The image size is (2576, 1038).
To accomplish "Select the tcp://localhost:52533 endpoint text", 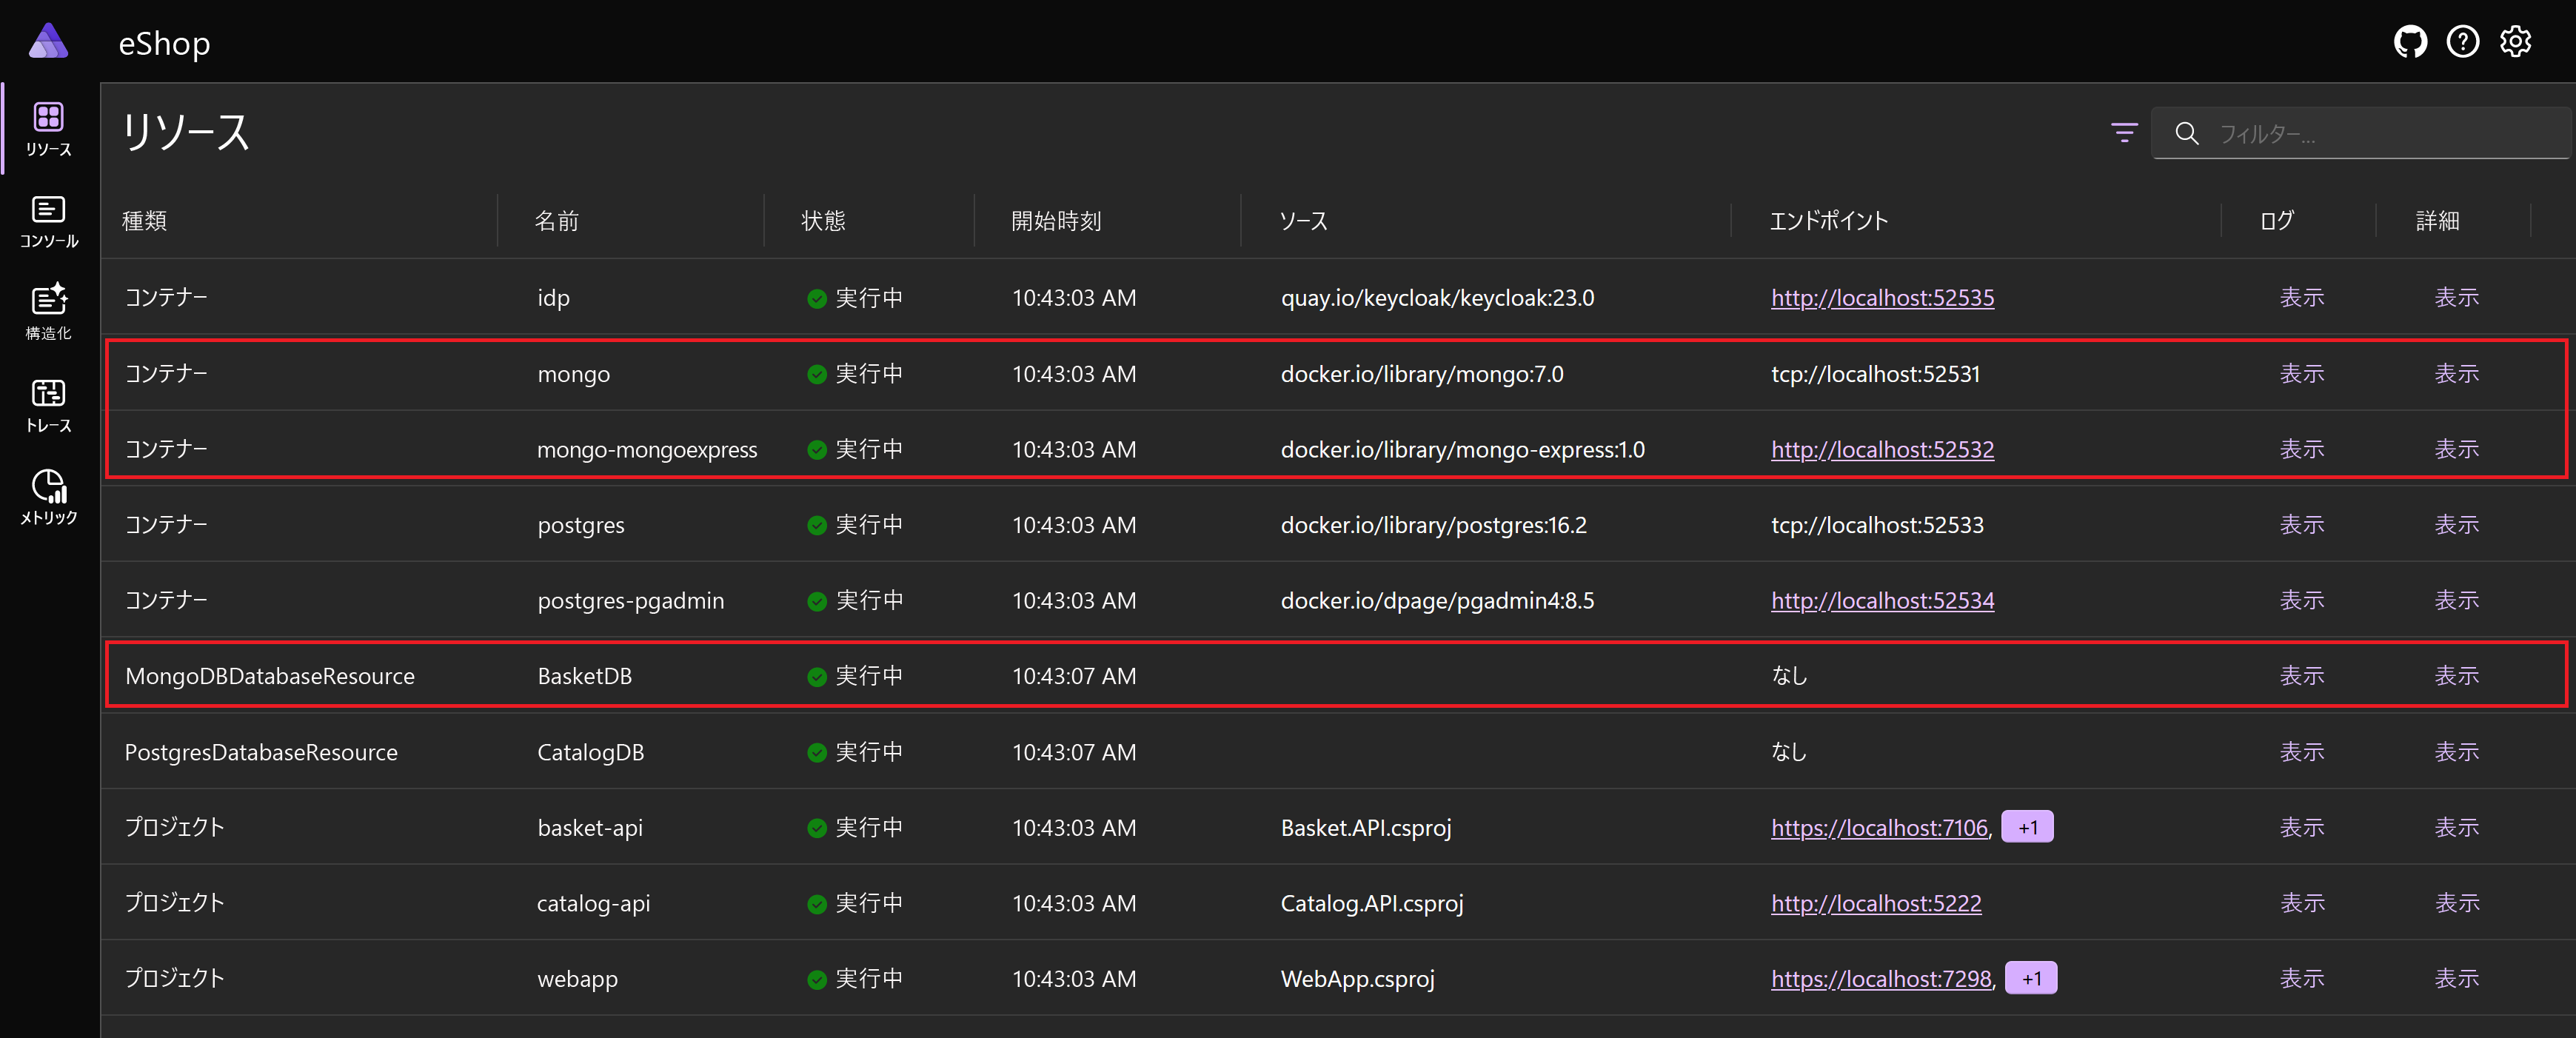I will [1877, 525].
